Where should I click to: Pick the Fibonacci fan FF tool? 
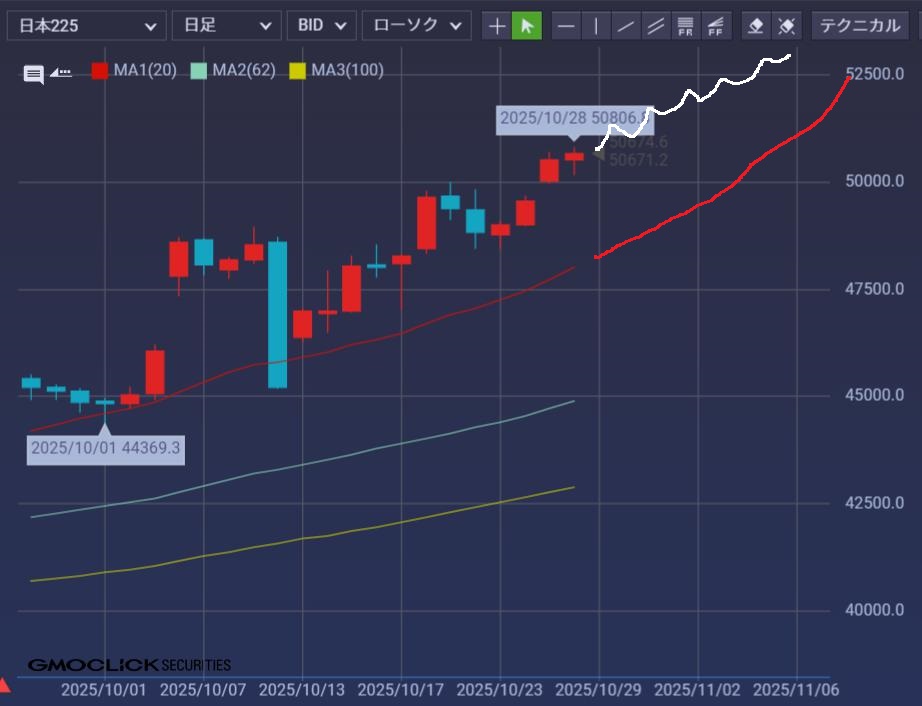point(716,26)
